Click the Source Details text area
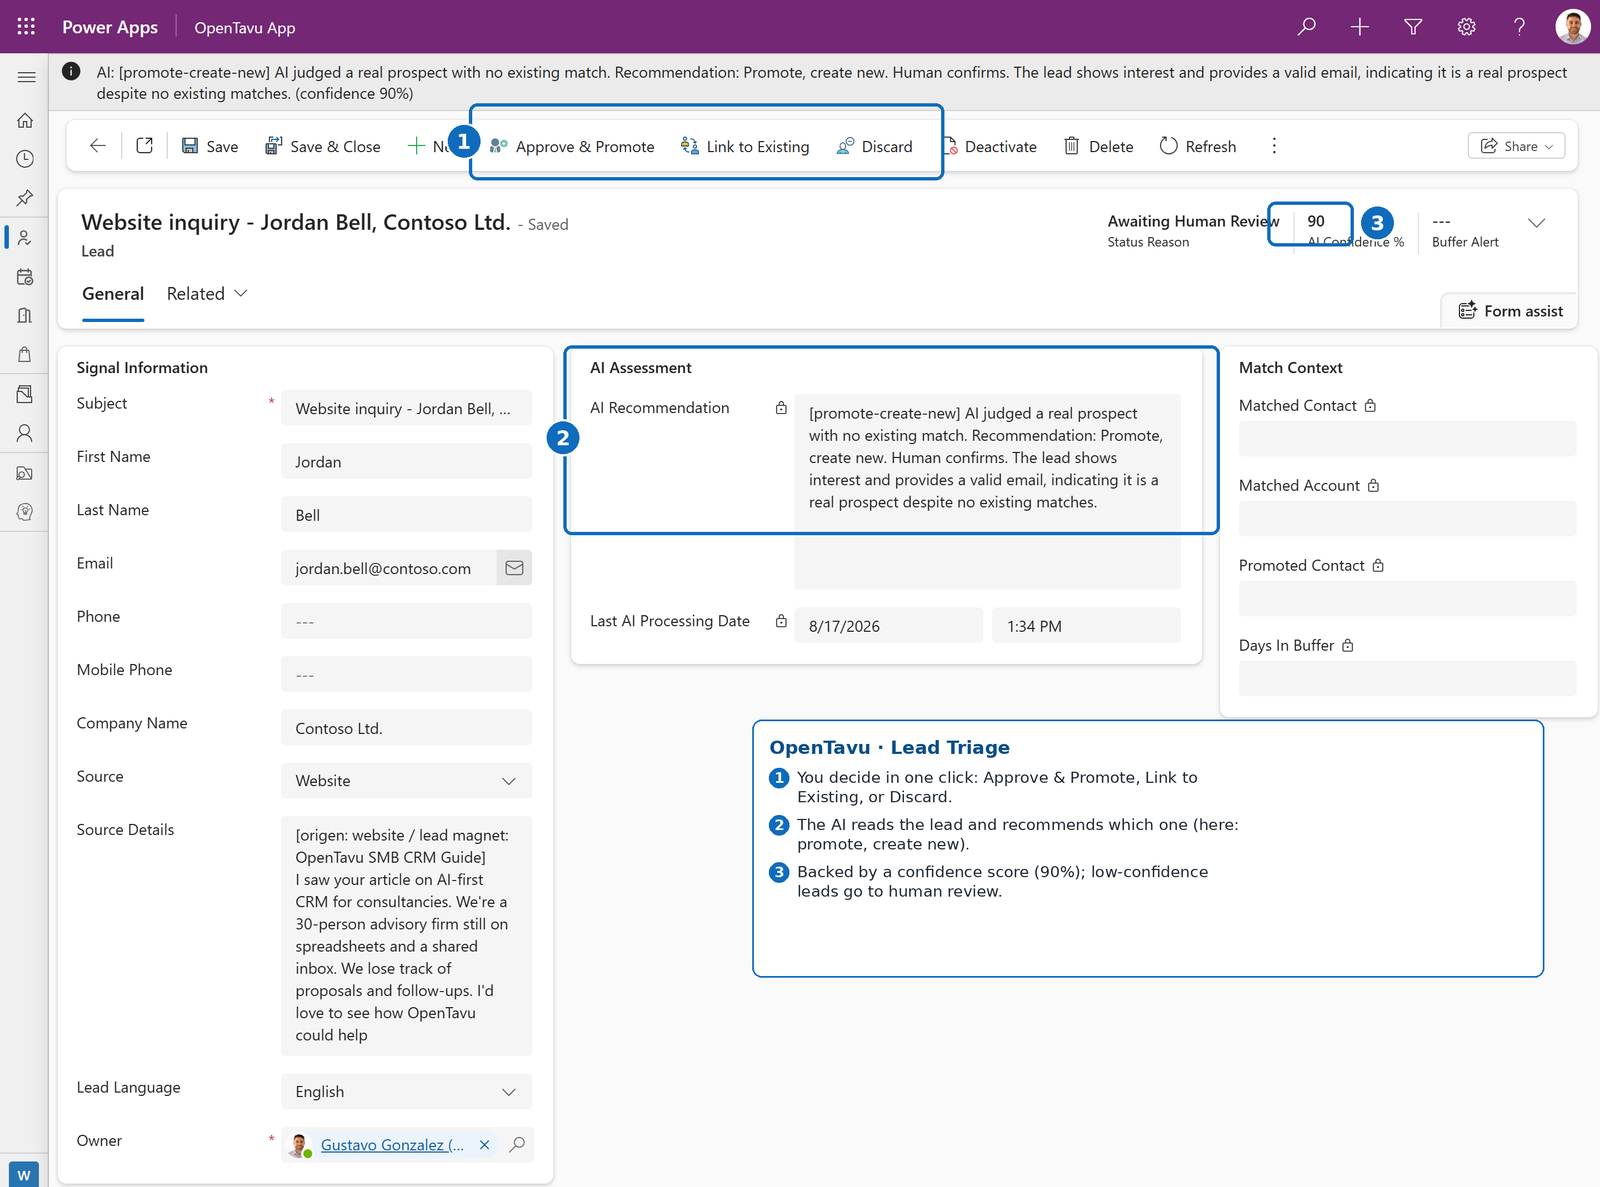The height and width of the screenshot is (1187, 1600). [x=406, y=936]
